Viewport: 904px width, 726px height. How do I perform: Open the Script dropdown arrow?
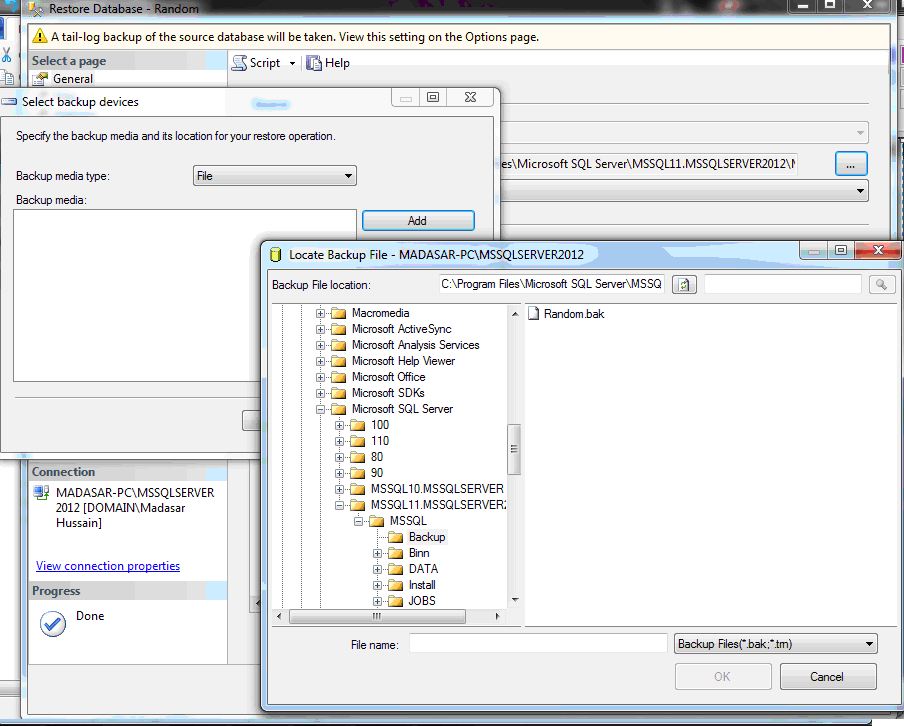coord(293,63)
